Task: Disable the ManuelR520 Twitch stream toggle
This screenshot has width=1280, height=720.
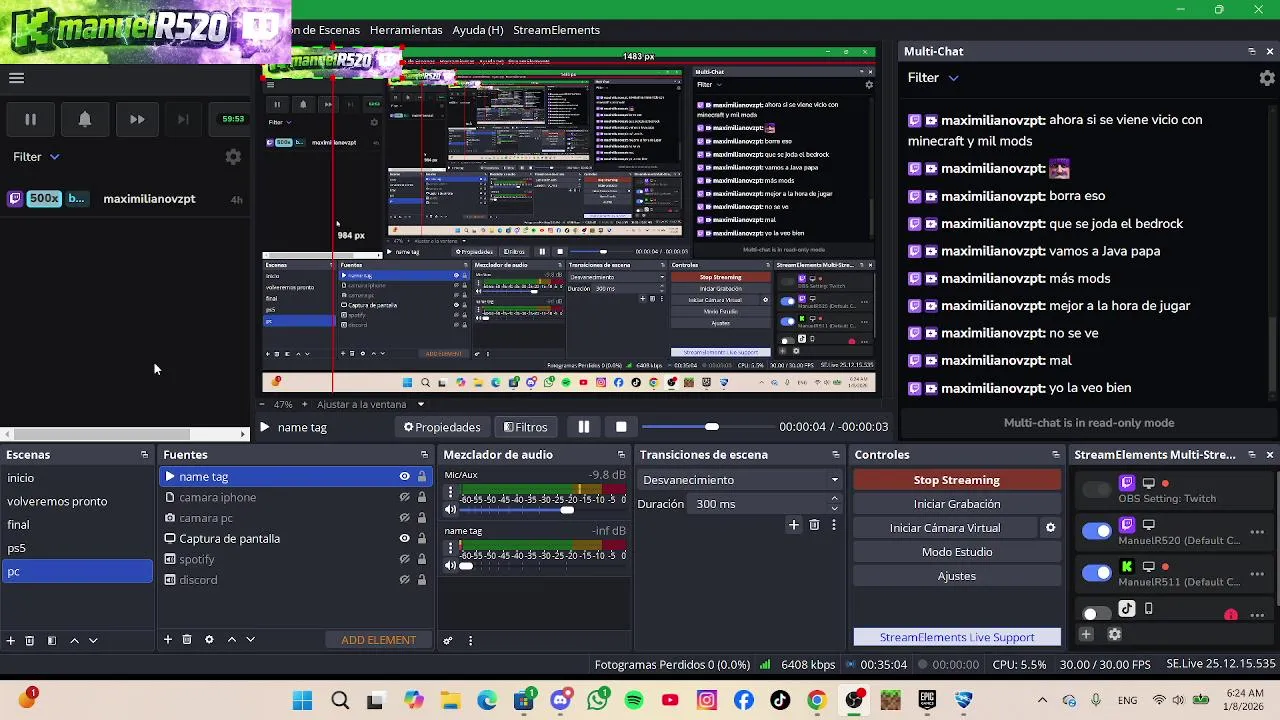Action: [1096, 532]
